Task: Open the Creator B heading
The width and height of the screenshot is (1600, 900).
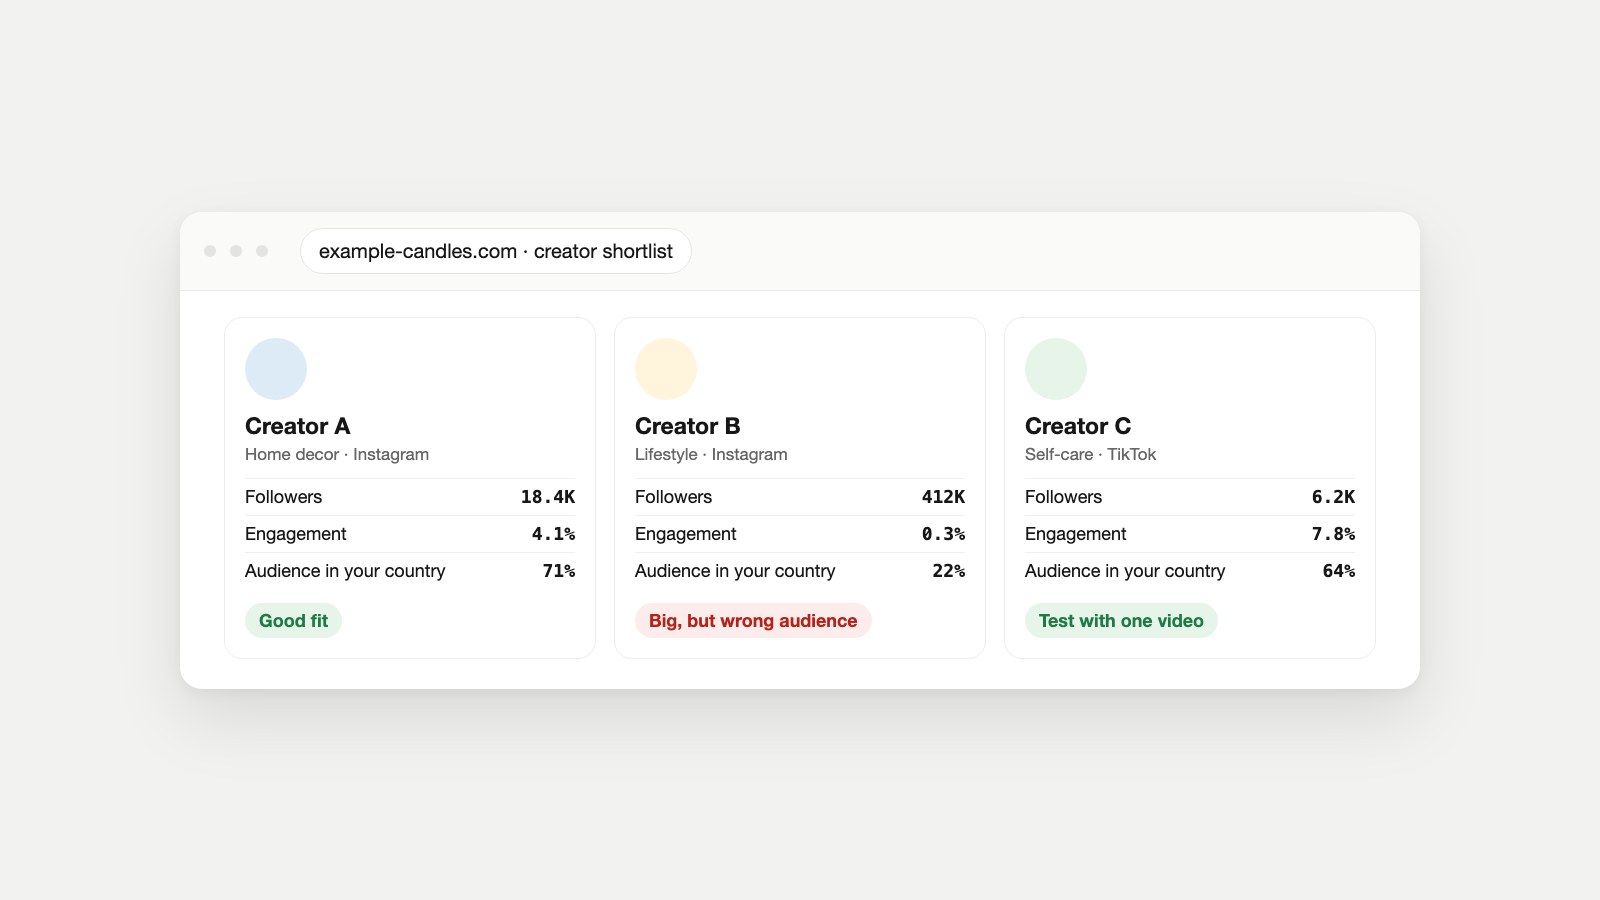Action: click(688, 426)
